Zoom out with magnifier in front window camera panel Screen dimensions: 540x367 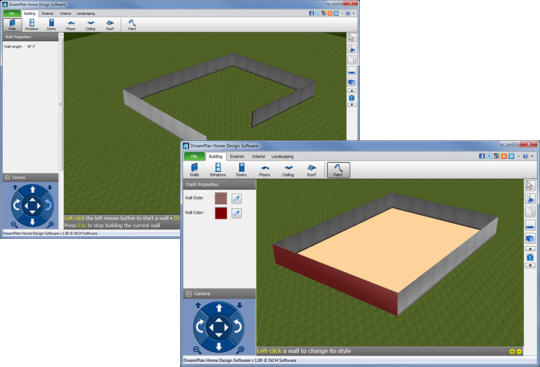[197, 350]
